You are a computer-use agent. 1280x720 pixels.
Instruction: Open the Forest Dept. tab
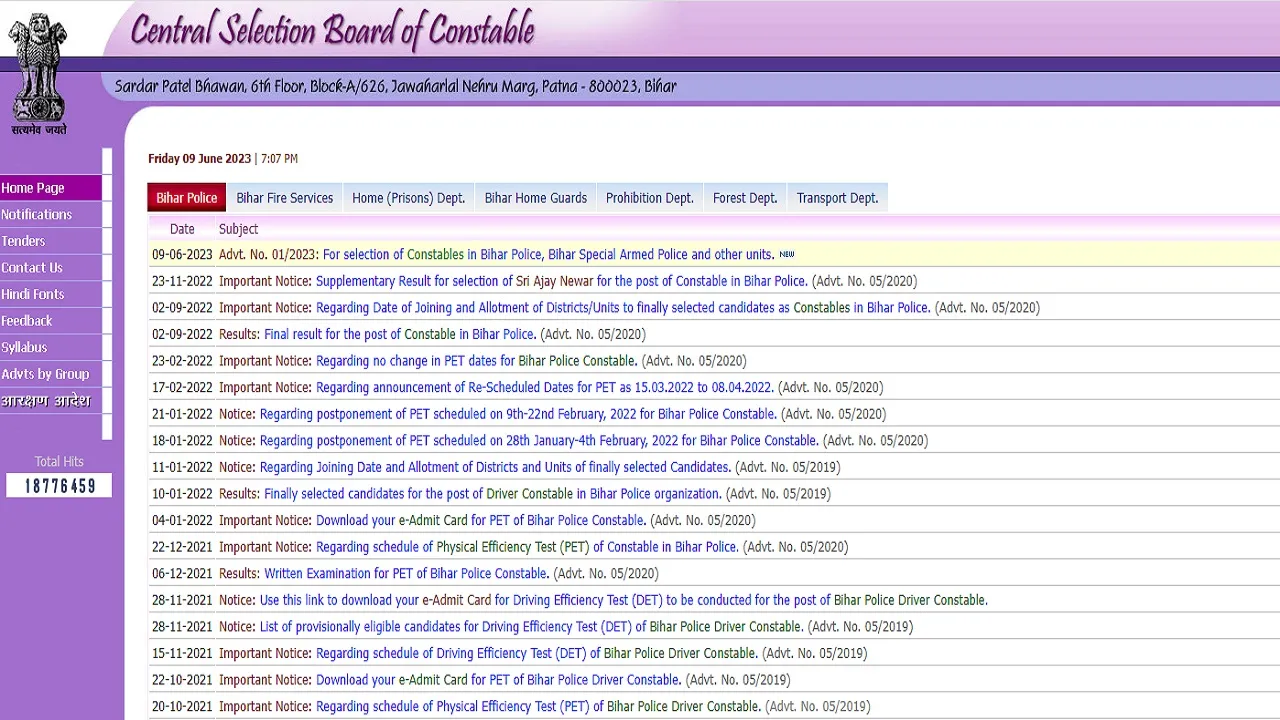click(x=745, y=198)
